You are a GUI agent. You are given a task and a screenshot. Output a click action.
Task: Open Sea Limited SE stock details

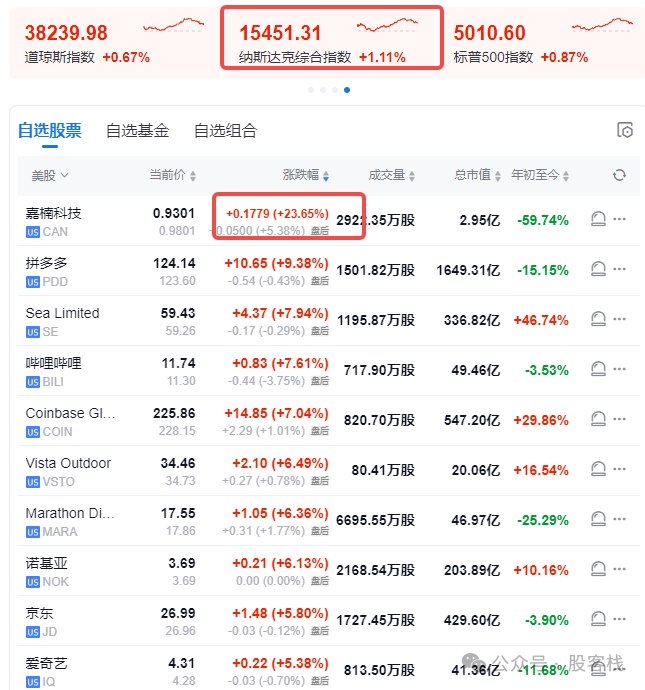62,322
